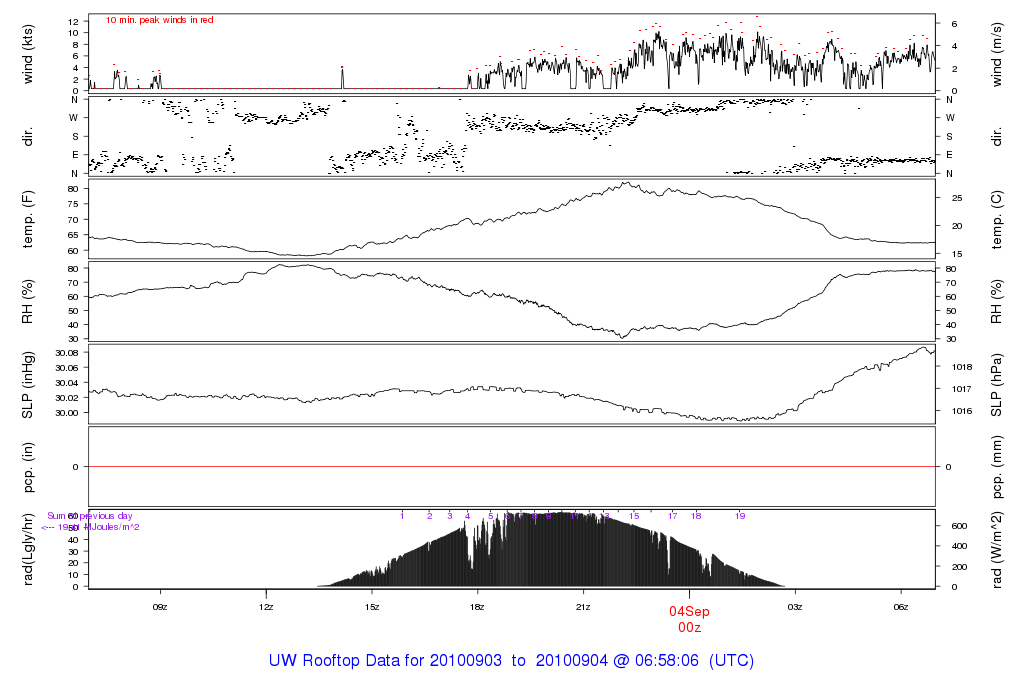The width and height of the screenshot is (1024, 700).
Task: Click the 15z time axis label
Action: pos(372,606)
